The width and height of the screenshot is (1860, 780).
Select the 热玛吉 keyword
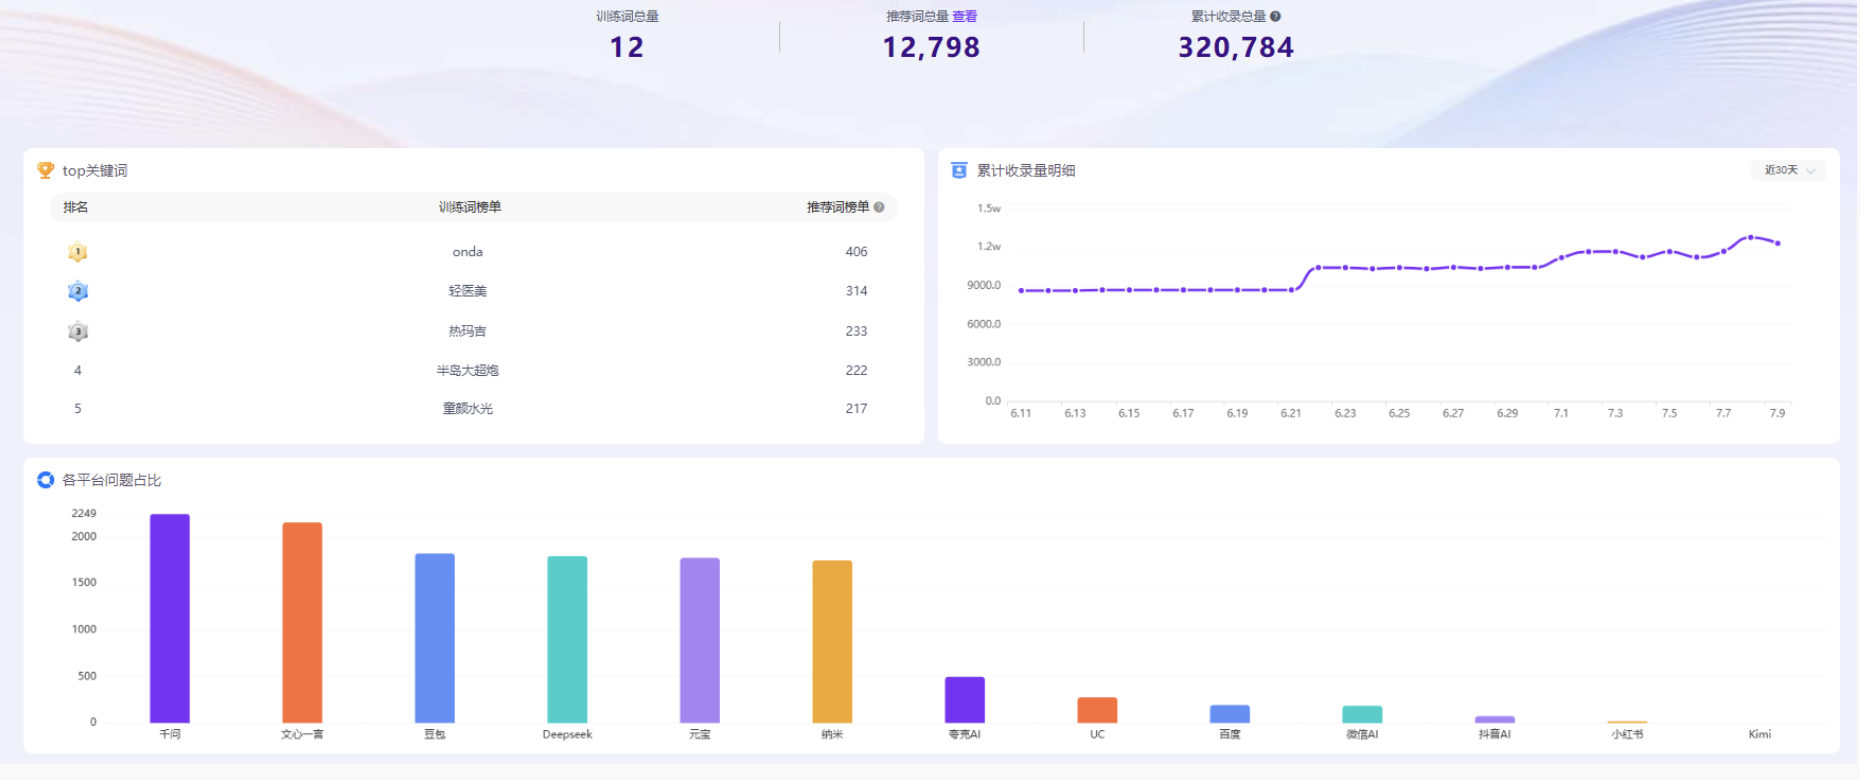pos(468,331)
